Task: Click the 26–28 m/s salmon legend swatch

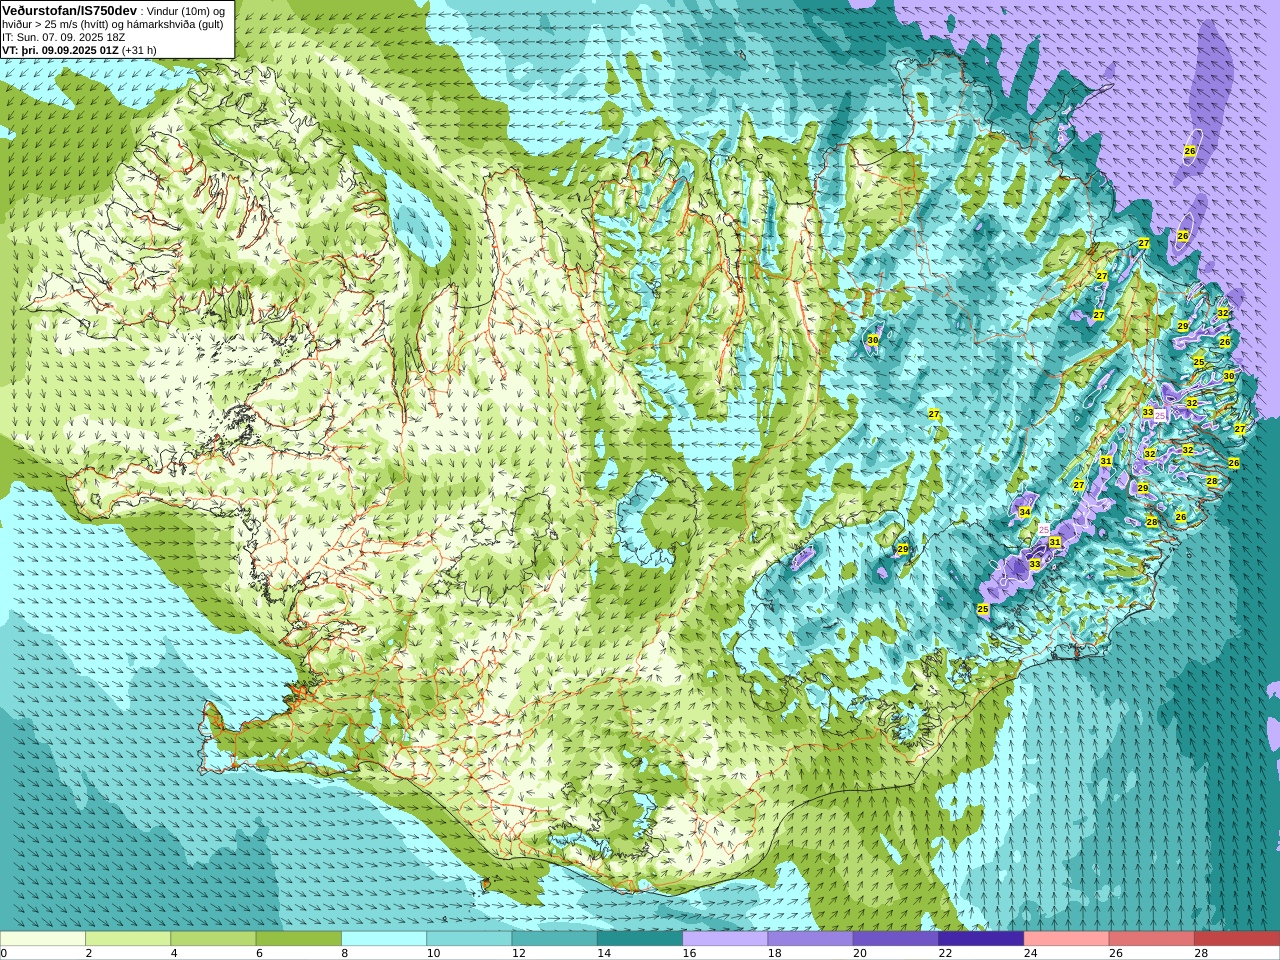Action: (x=1151, y=939)
